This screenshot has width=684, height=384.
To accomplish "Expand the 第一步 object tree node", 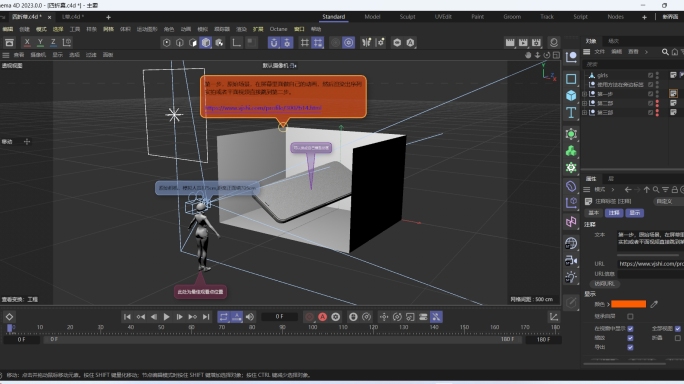I will [x=585, y=94].
